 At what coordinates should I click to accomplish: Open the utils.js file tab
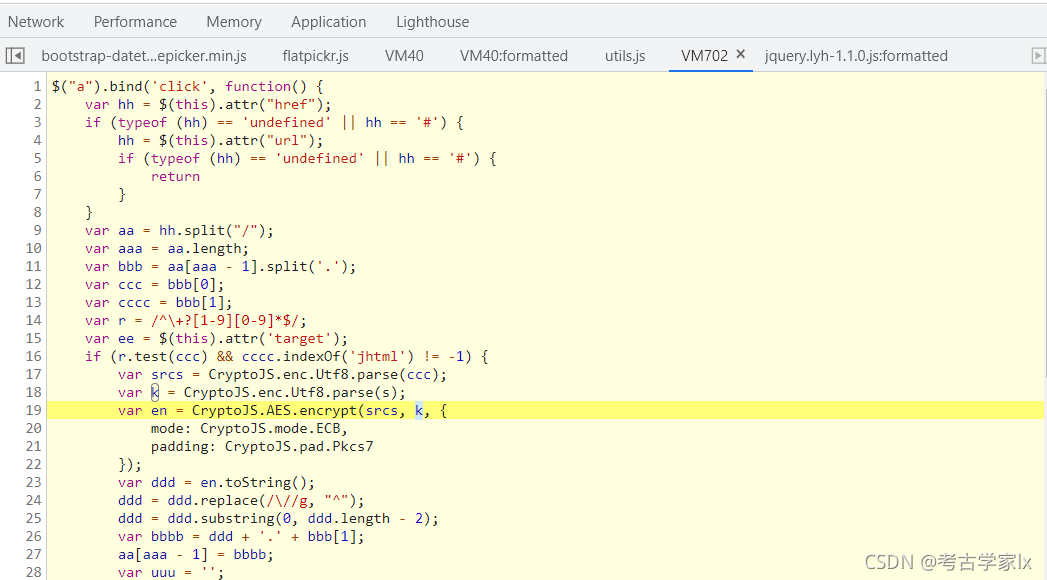tap(625, 56)
